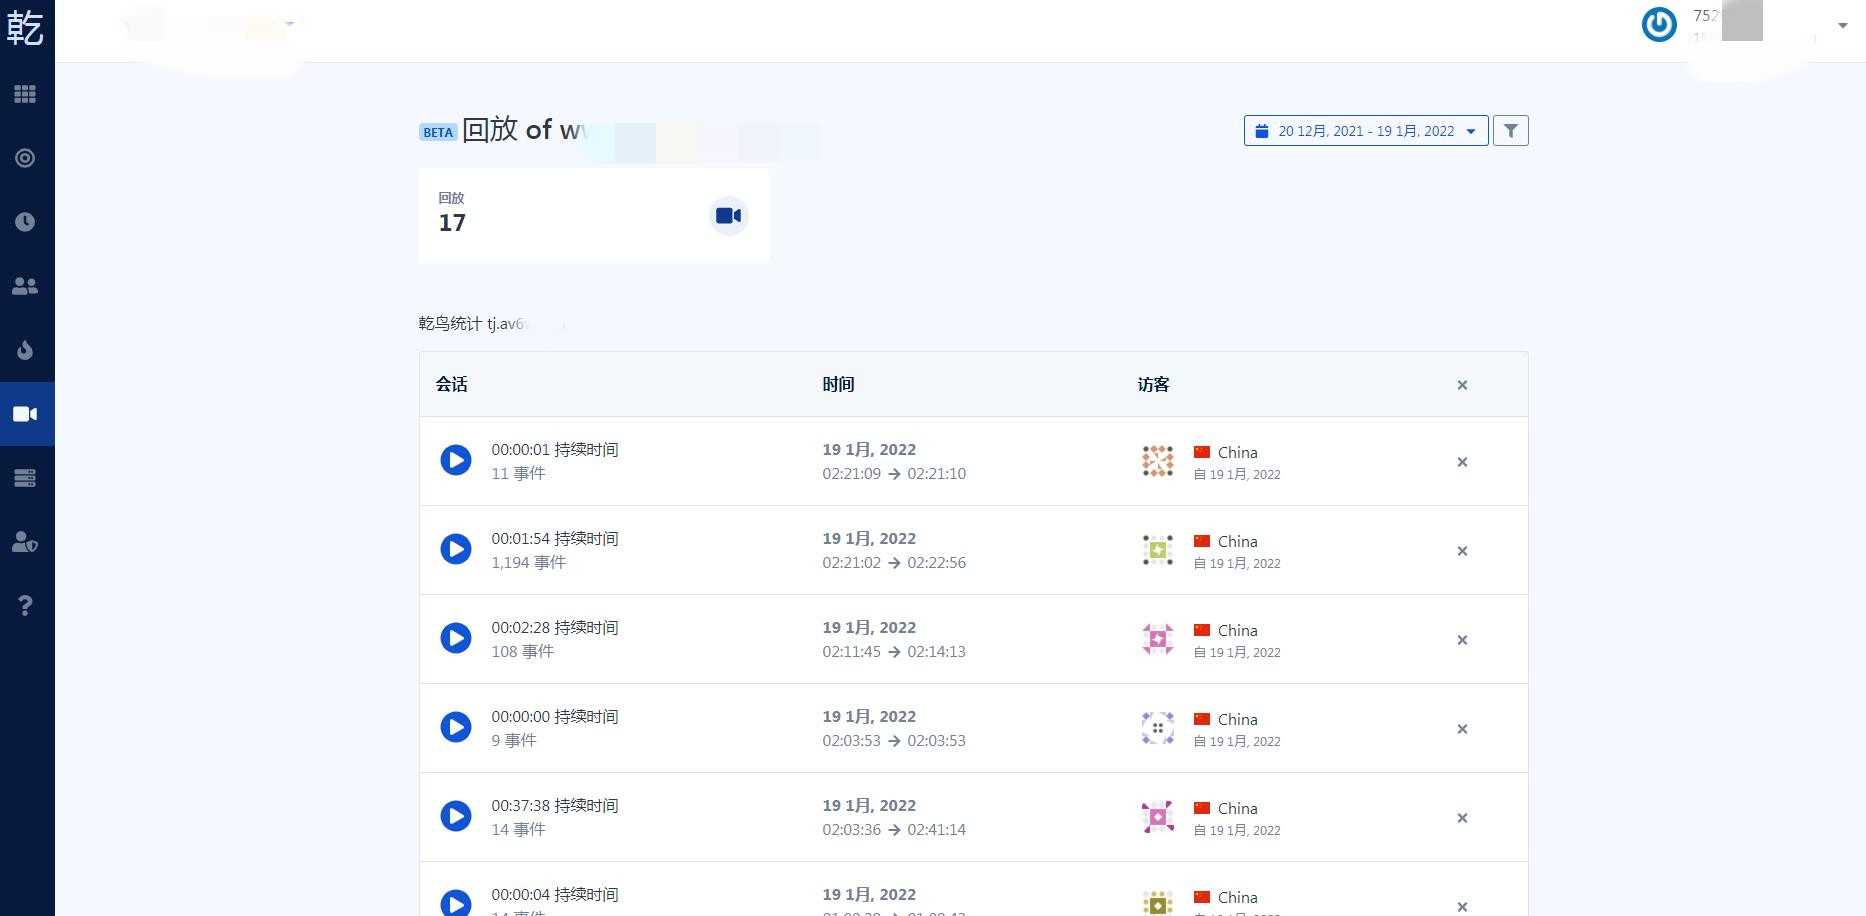Click the X in the table header
This screenshot has width=1866, height=916.
[x=1462, y=385]
